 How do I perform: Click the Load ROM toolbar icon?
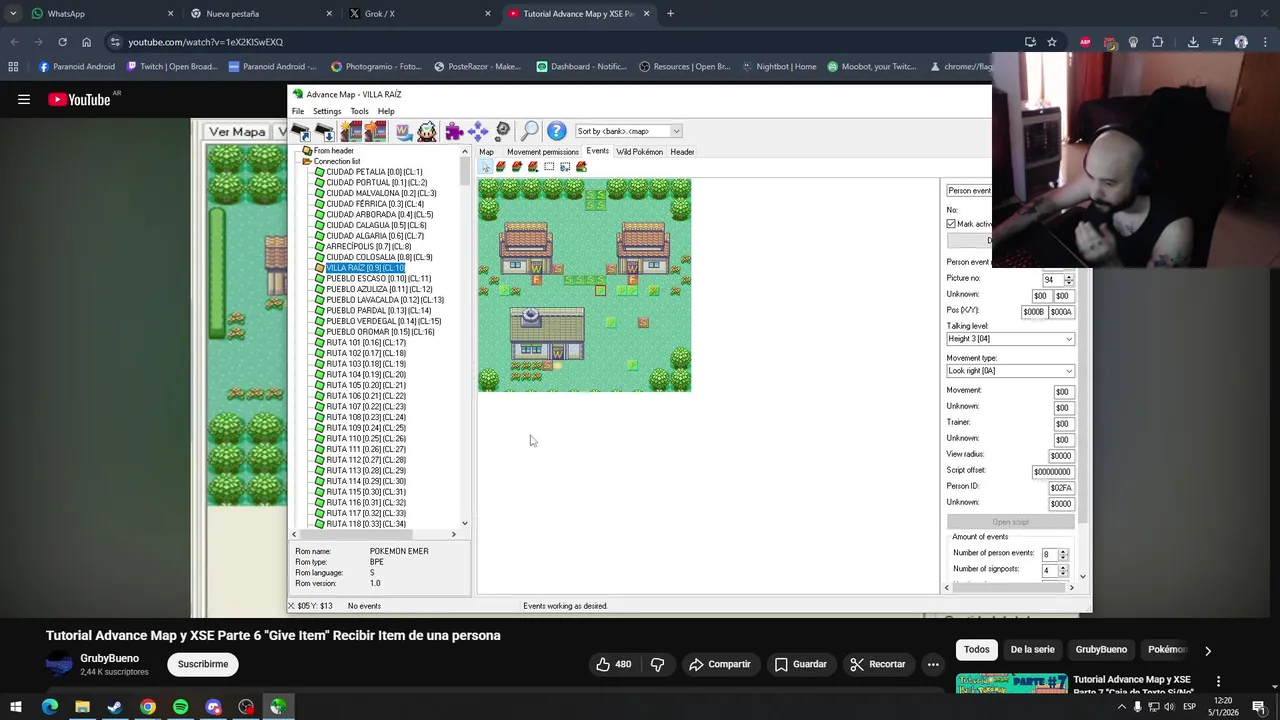click(301, 131)
